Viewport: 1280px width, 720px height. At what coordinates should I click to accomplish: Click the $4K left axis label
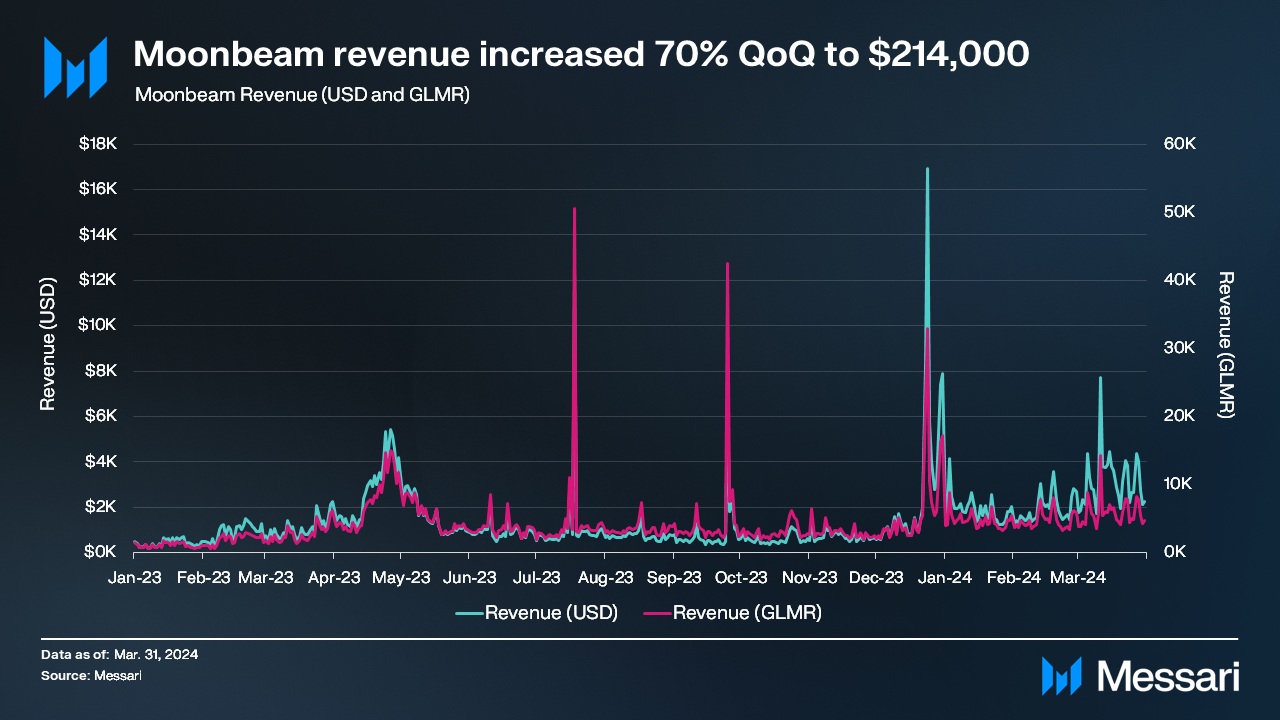[103, 461]
